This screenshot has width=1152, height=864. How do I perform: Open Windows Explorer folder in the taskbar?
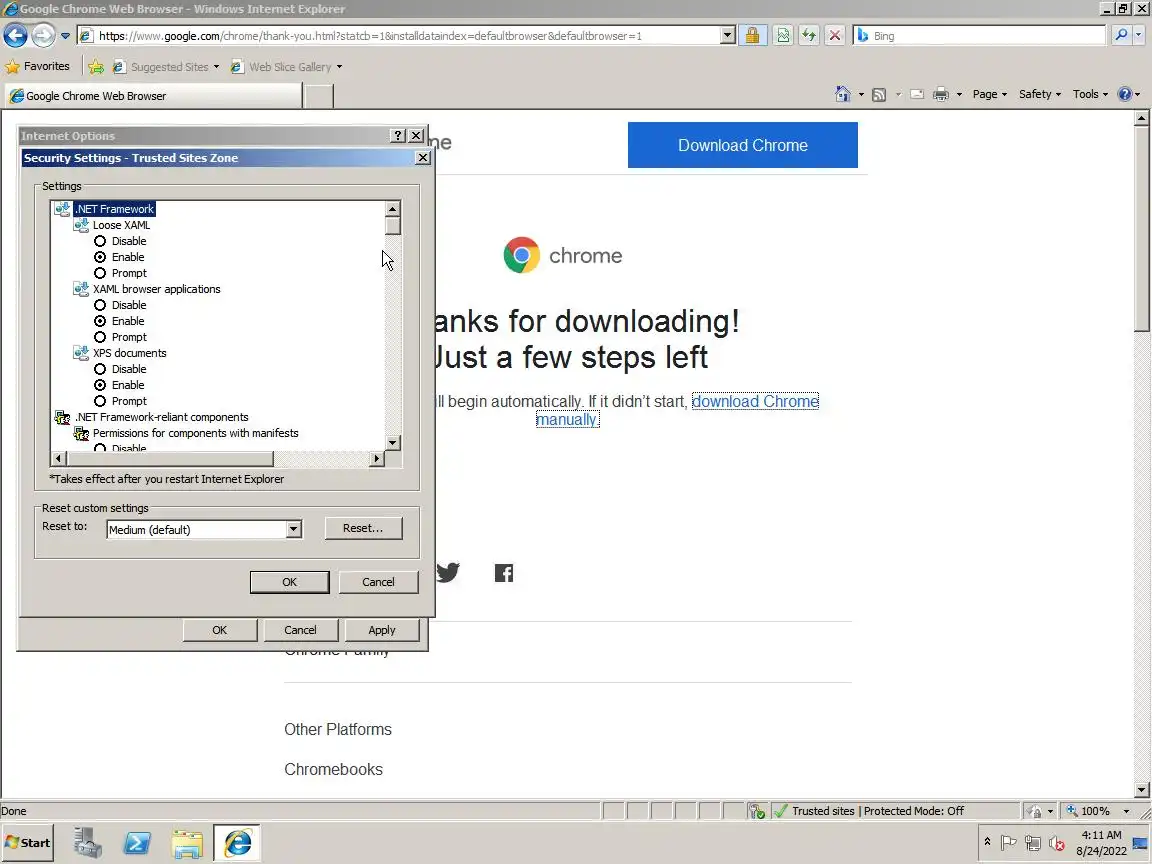187,843
